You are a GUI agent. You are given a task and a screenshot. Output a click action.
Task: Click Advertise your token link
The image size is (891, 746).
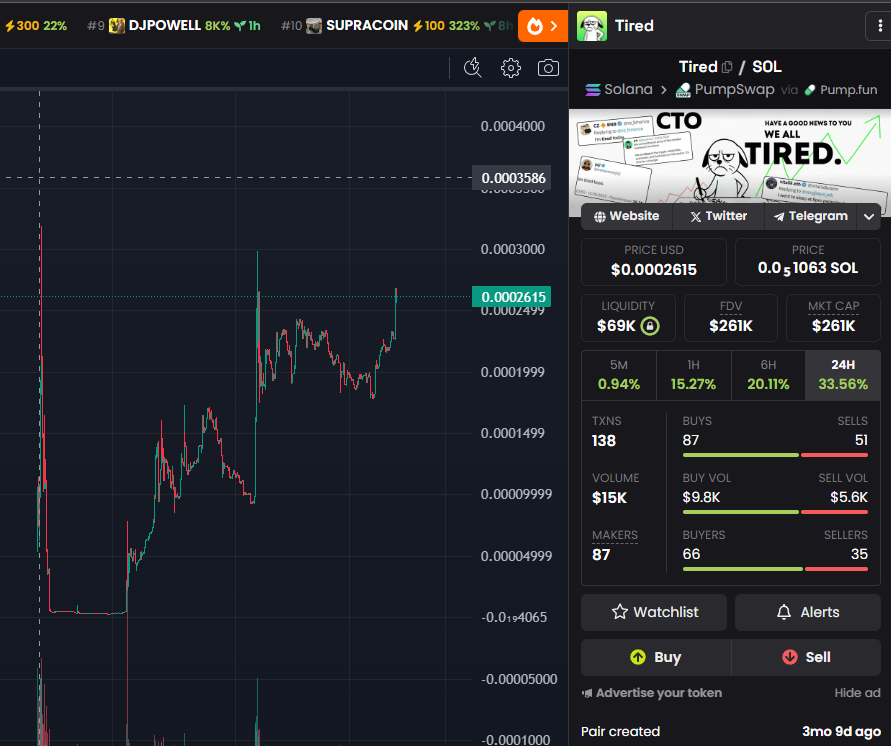(652, 693)
